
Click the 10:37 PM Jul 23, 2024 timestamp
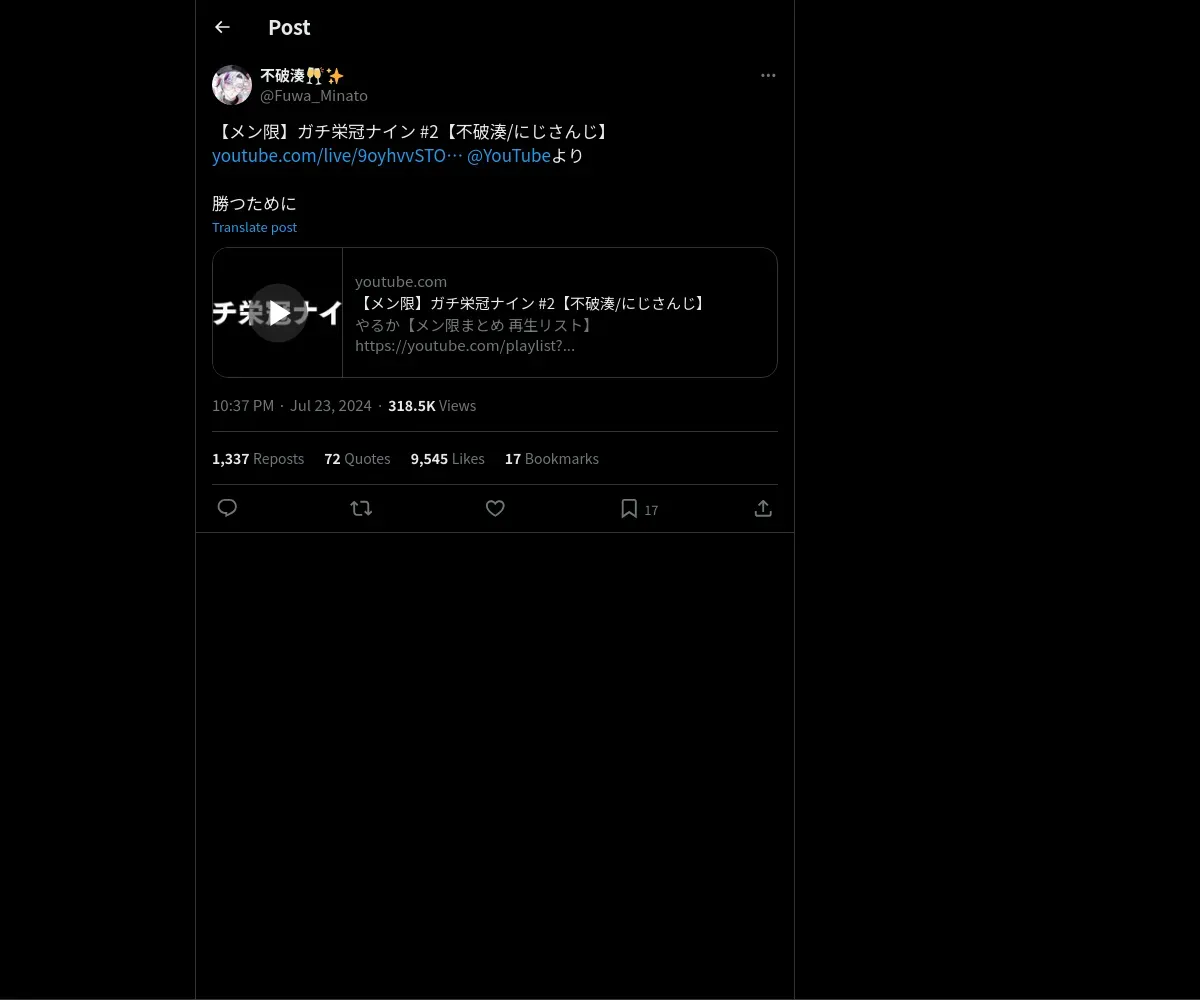click(292, 405)
